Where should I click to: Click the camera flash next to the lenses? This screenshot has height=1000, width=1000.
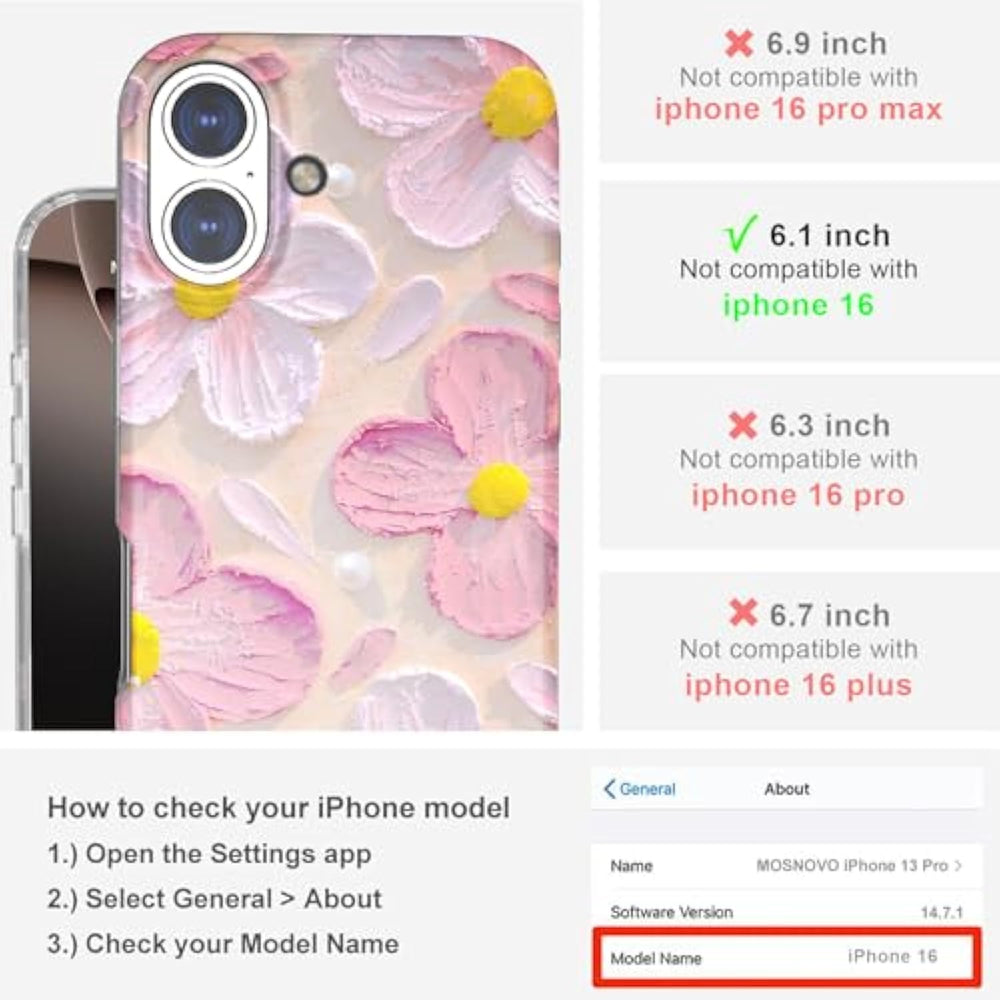[x=306, y=174]
